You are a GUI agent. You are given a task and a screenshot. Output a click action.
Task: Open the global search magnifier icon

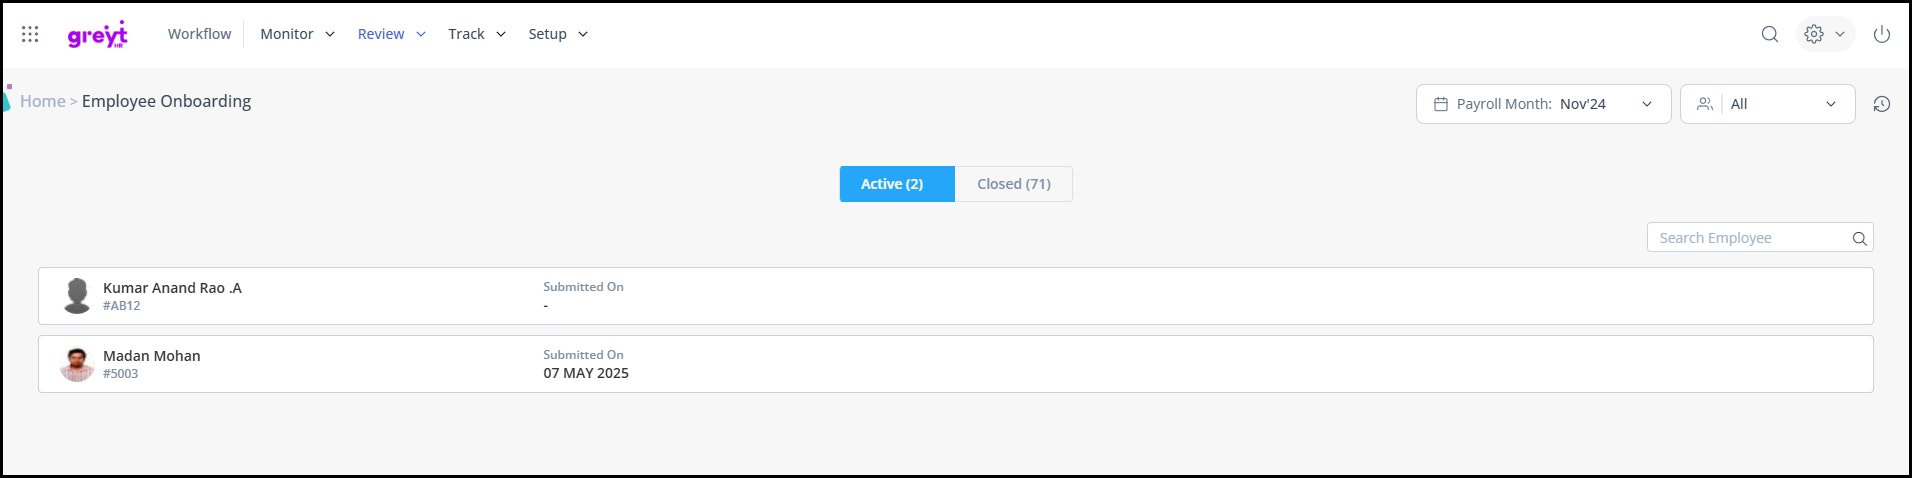(1769, 34)
